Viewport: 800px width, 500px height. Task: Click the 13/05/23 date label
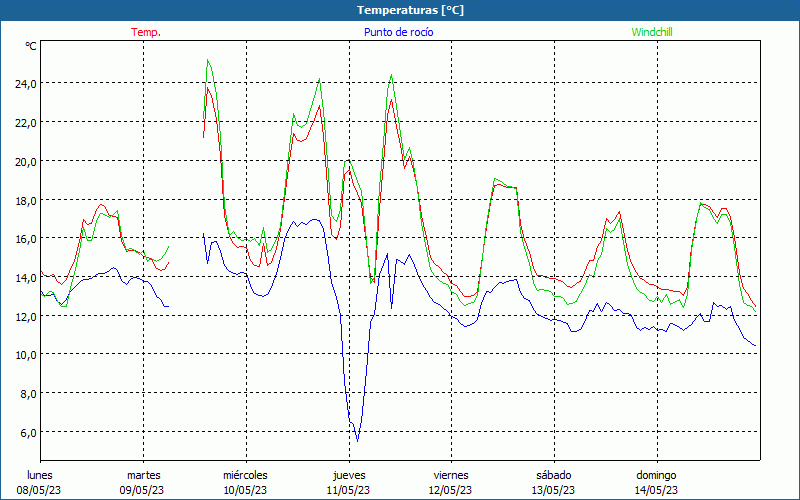554,490
